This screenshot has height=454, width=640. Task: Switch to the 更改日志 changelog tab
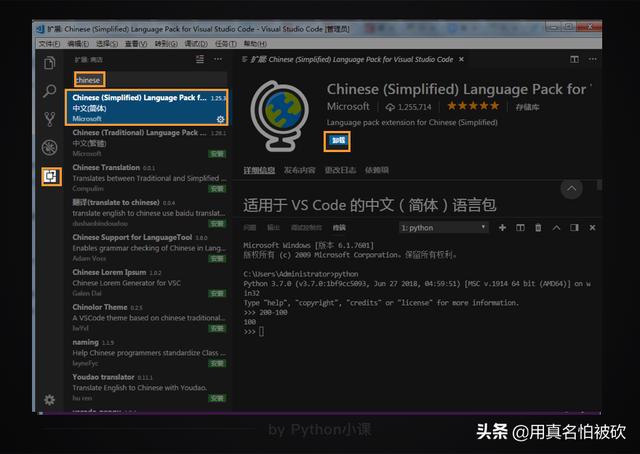340,170
